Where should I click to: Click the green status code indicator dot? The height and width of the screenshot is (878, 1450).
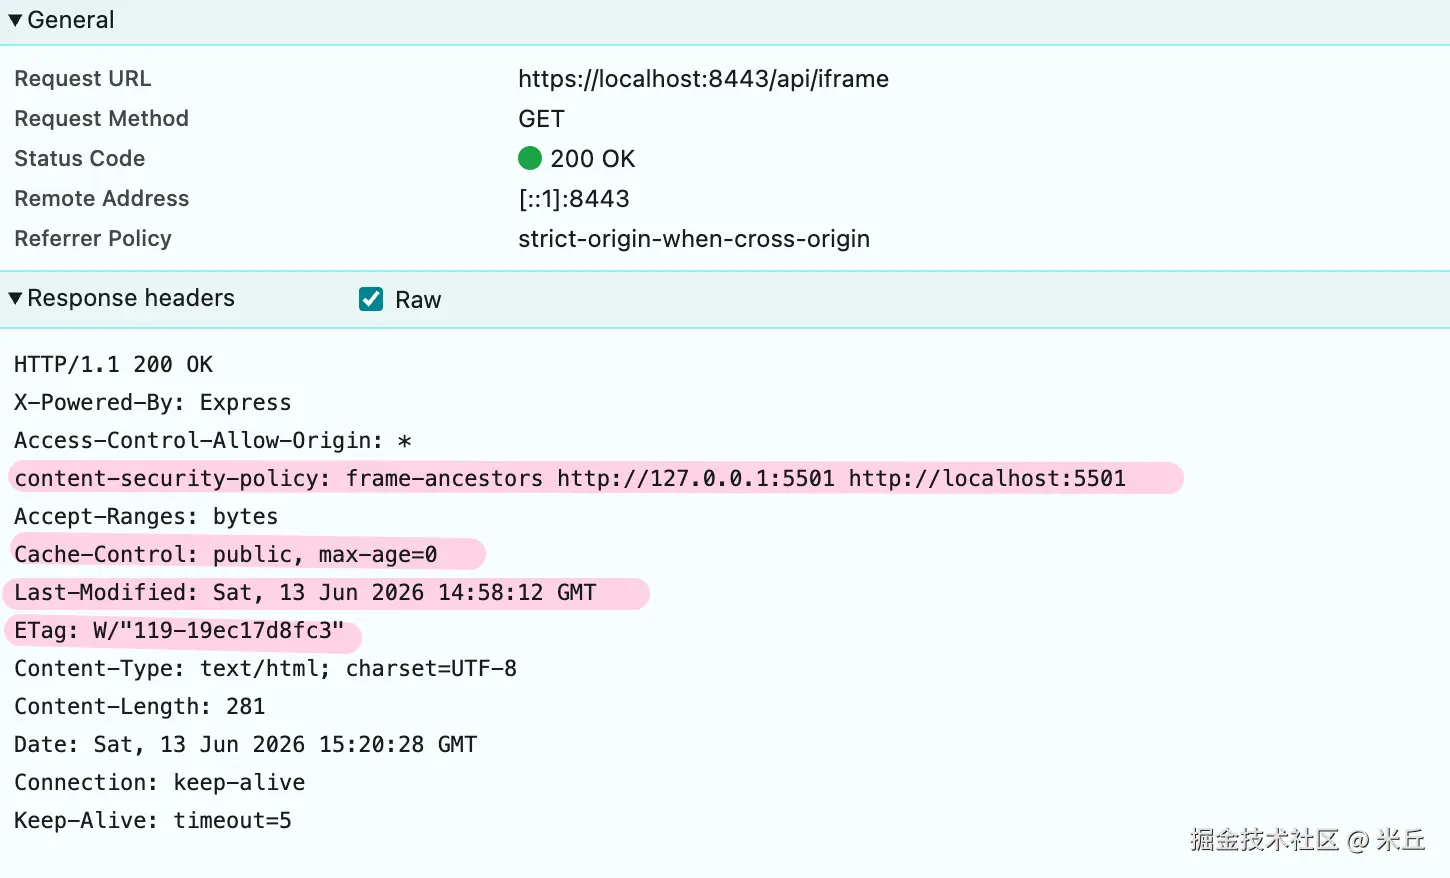point(530,158)
